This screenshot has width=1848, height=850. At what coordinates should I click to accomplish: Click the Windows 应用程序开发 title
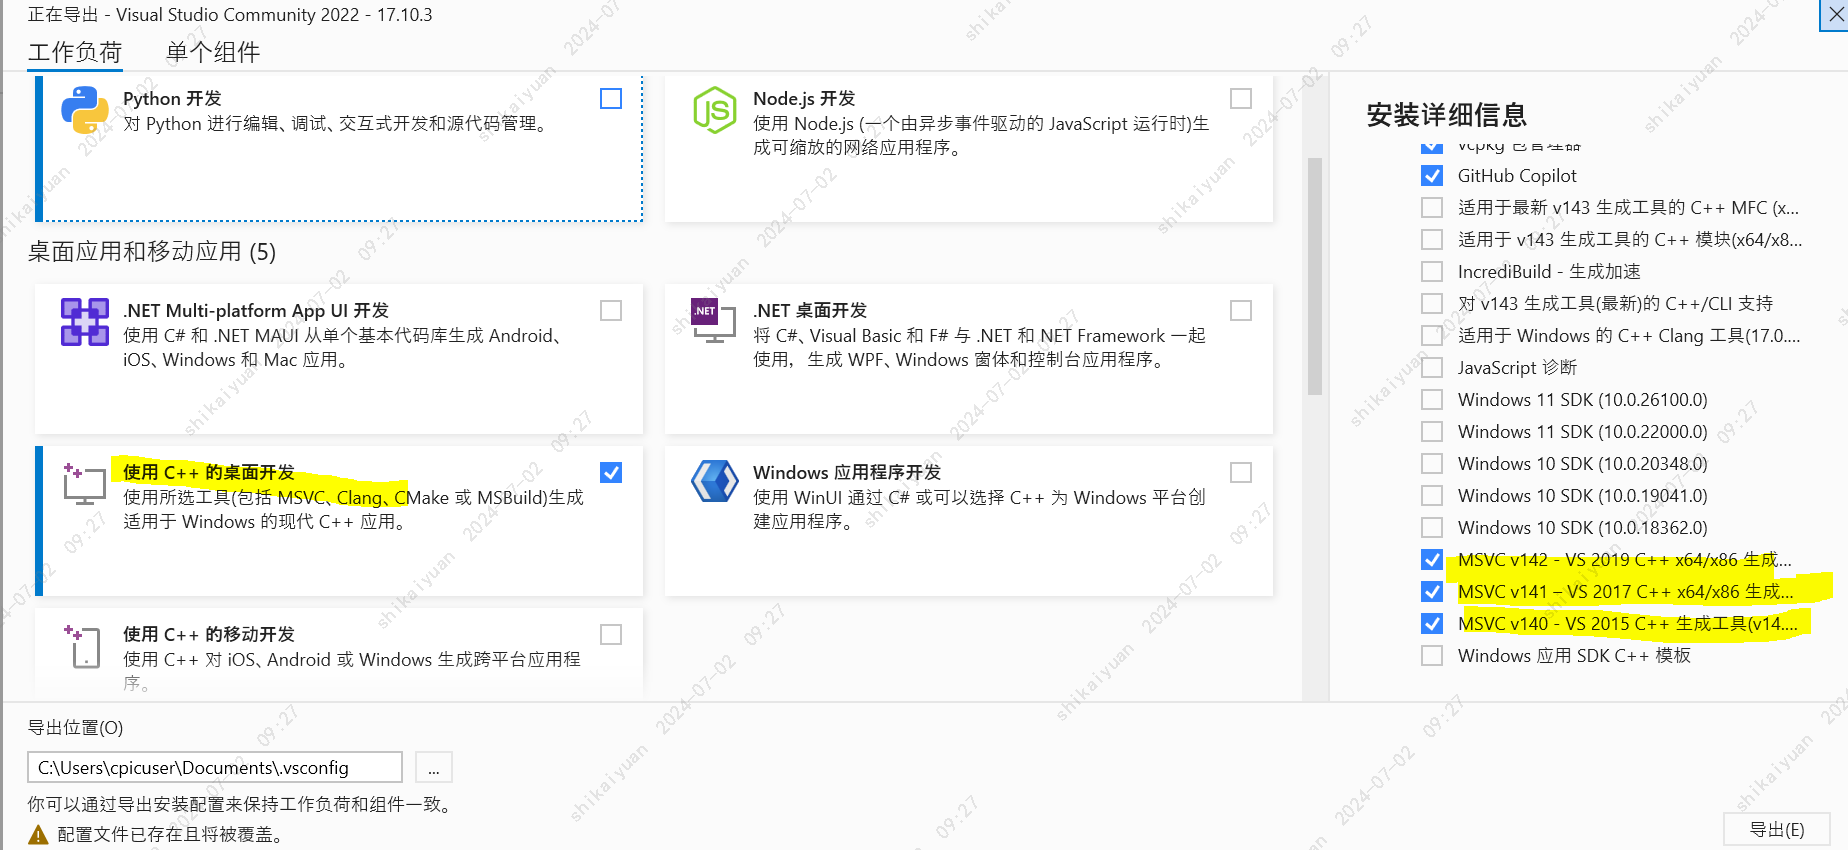pyautogui.click(x=847, y=472)
